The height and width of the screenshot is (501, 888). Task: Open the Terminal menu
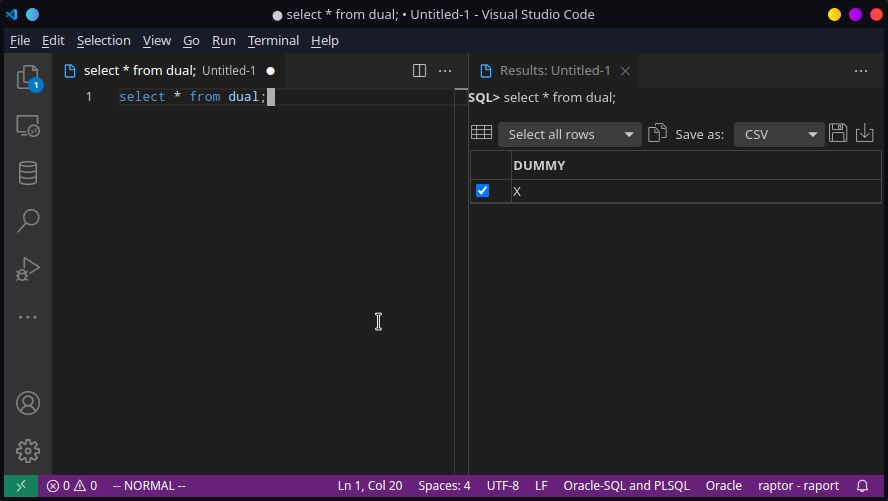tap(273, 40)
